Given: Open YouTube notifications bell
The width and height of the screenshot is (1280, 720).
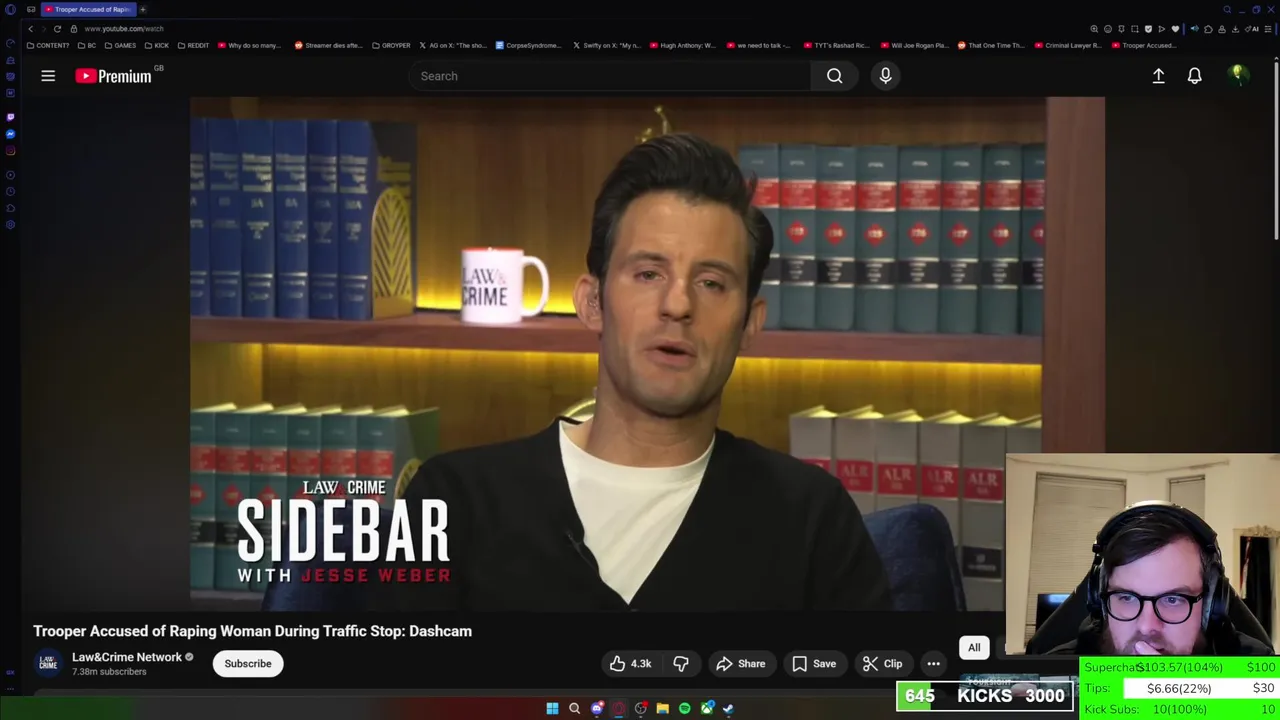Looking at the screenshot, I should point(1194,76).
